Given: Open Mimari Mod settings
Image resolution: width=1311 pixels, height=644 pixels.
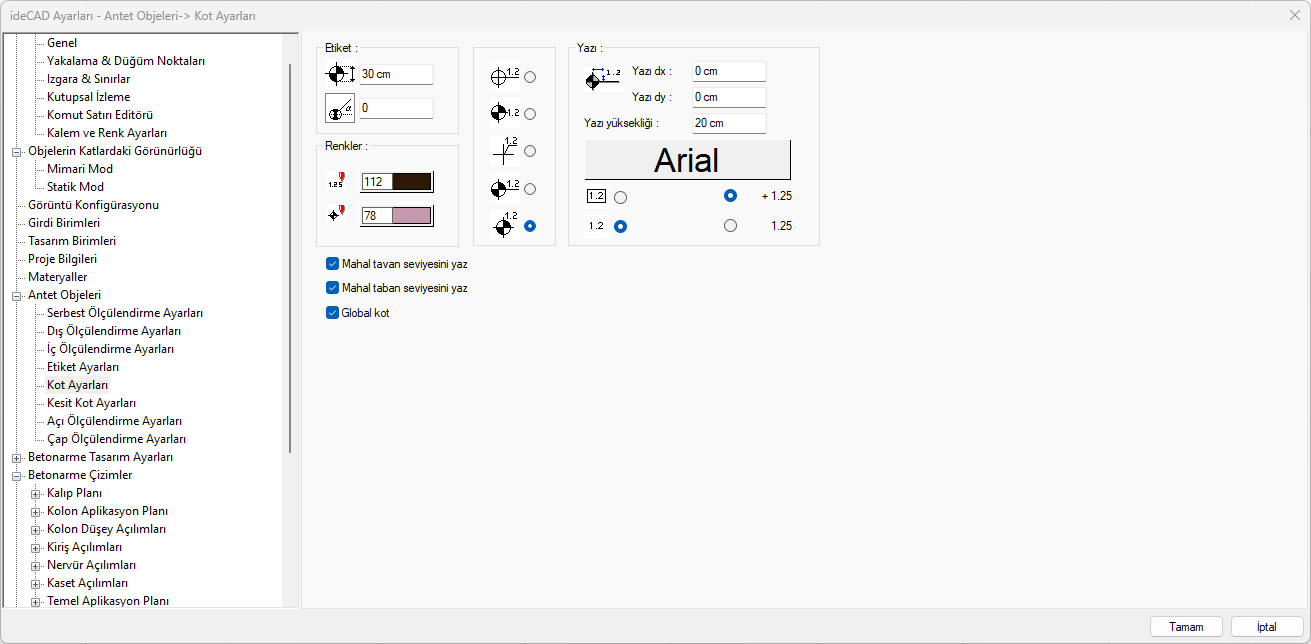Looking at the screenshot, I should coord(80,169).
